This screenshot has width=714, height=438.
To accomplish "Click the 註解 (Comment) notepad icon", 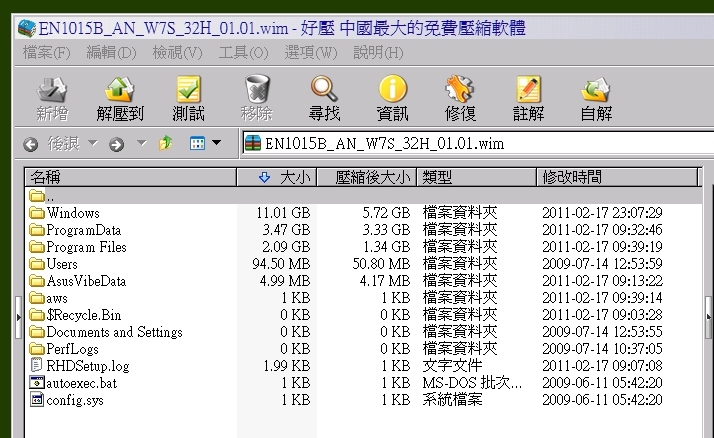I will click(x=528, y=89).
